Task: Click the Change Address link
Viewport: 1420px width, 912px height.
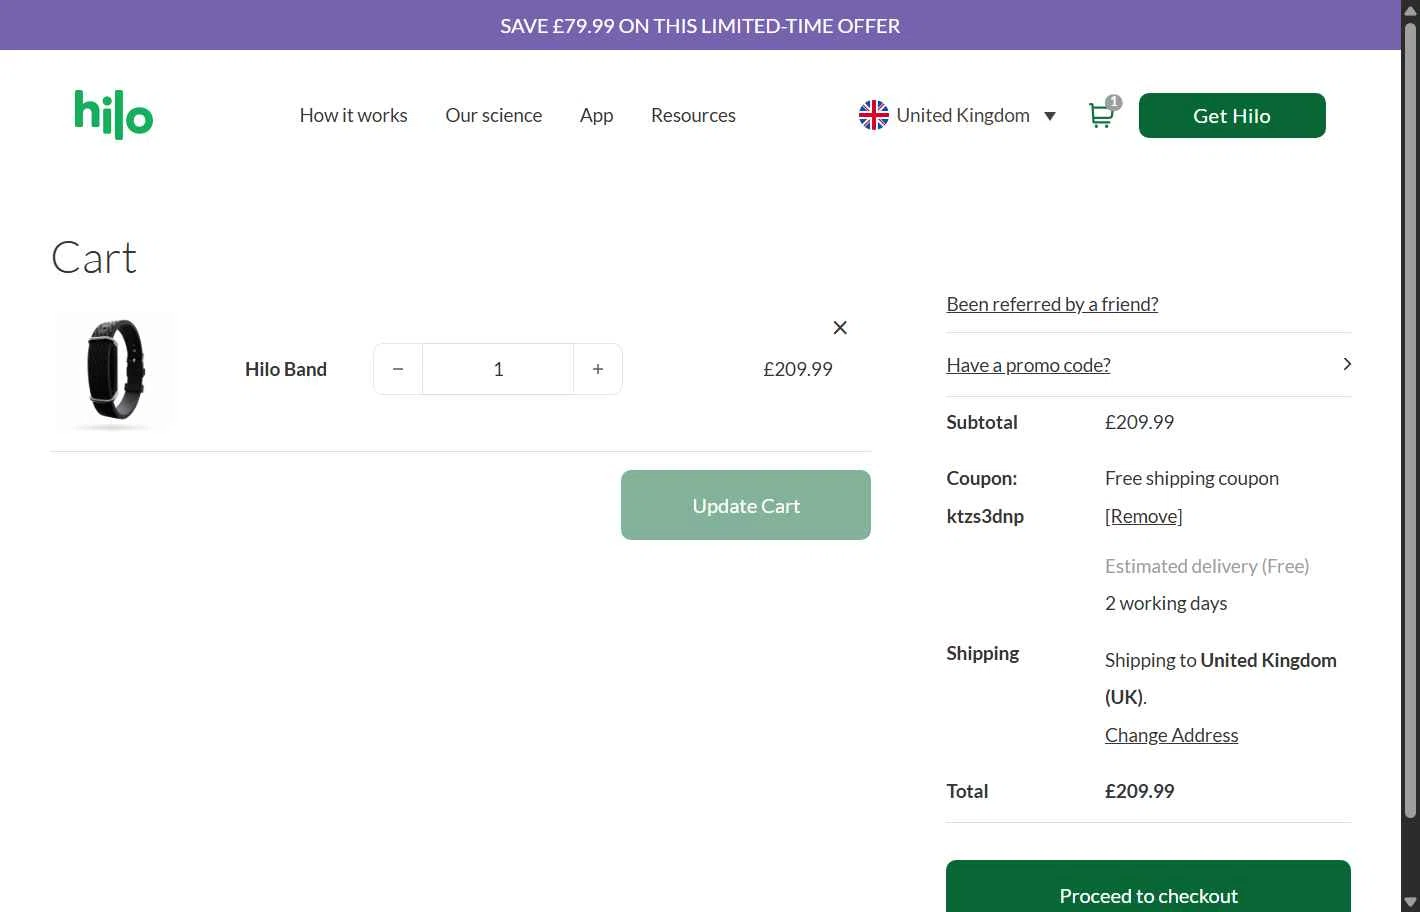Action: pos(1171,735)
